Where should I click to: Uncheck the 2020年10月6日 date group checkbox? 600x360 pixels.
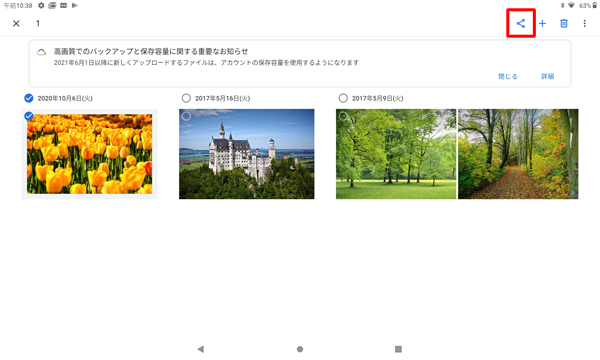click(x=29, y=98)
